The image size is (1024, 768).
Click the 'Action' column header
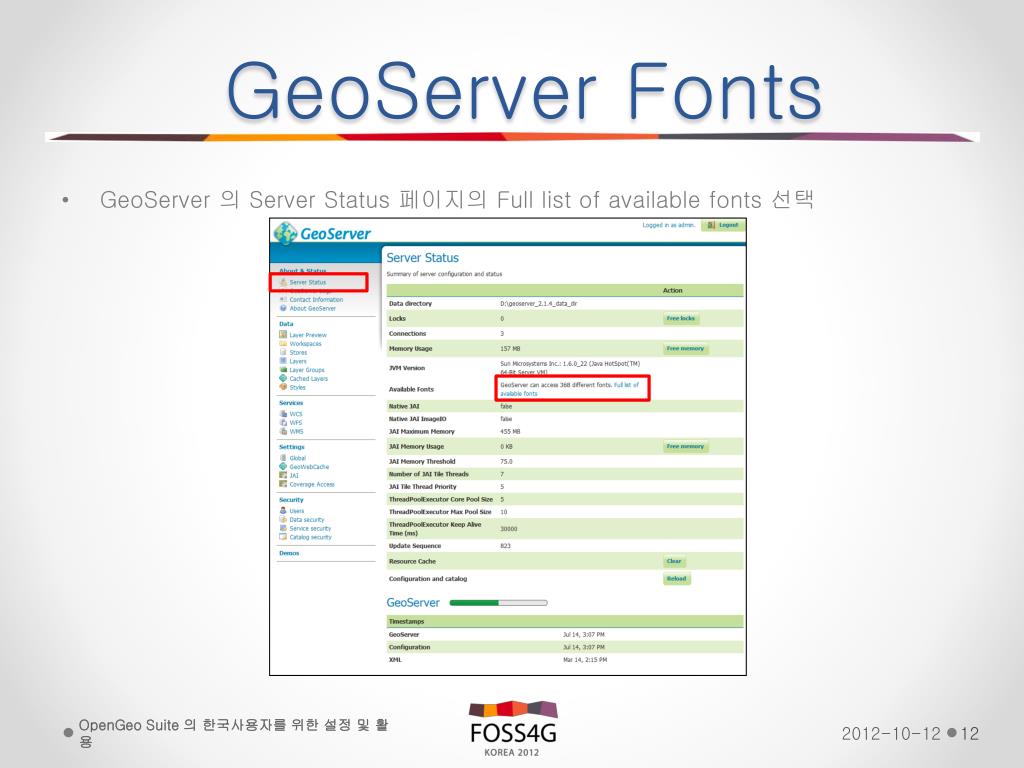click(673, 291)
